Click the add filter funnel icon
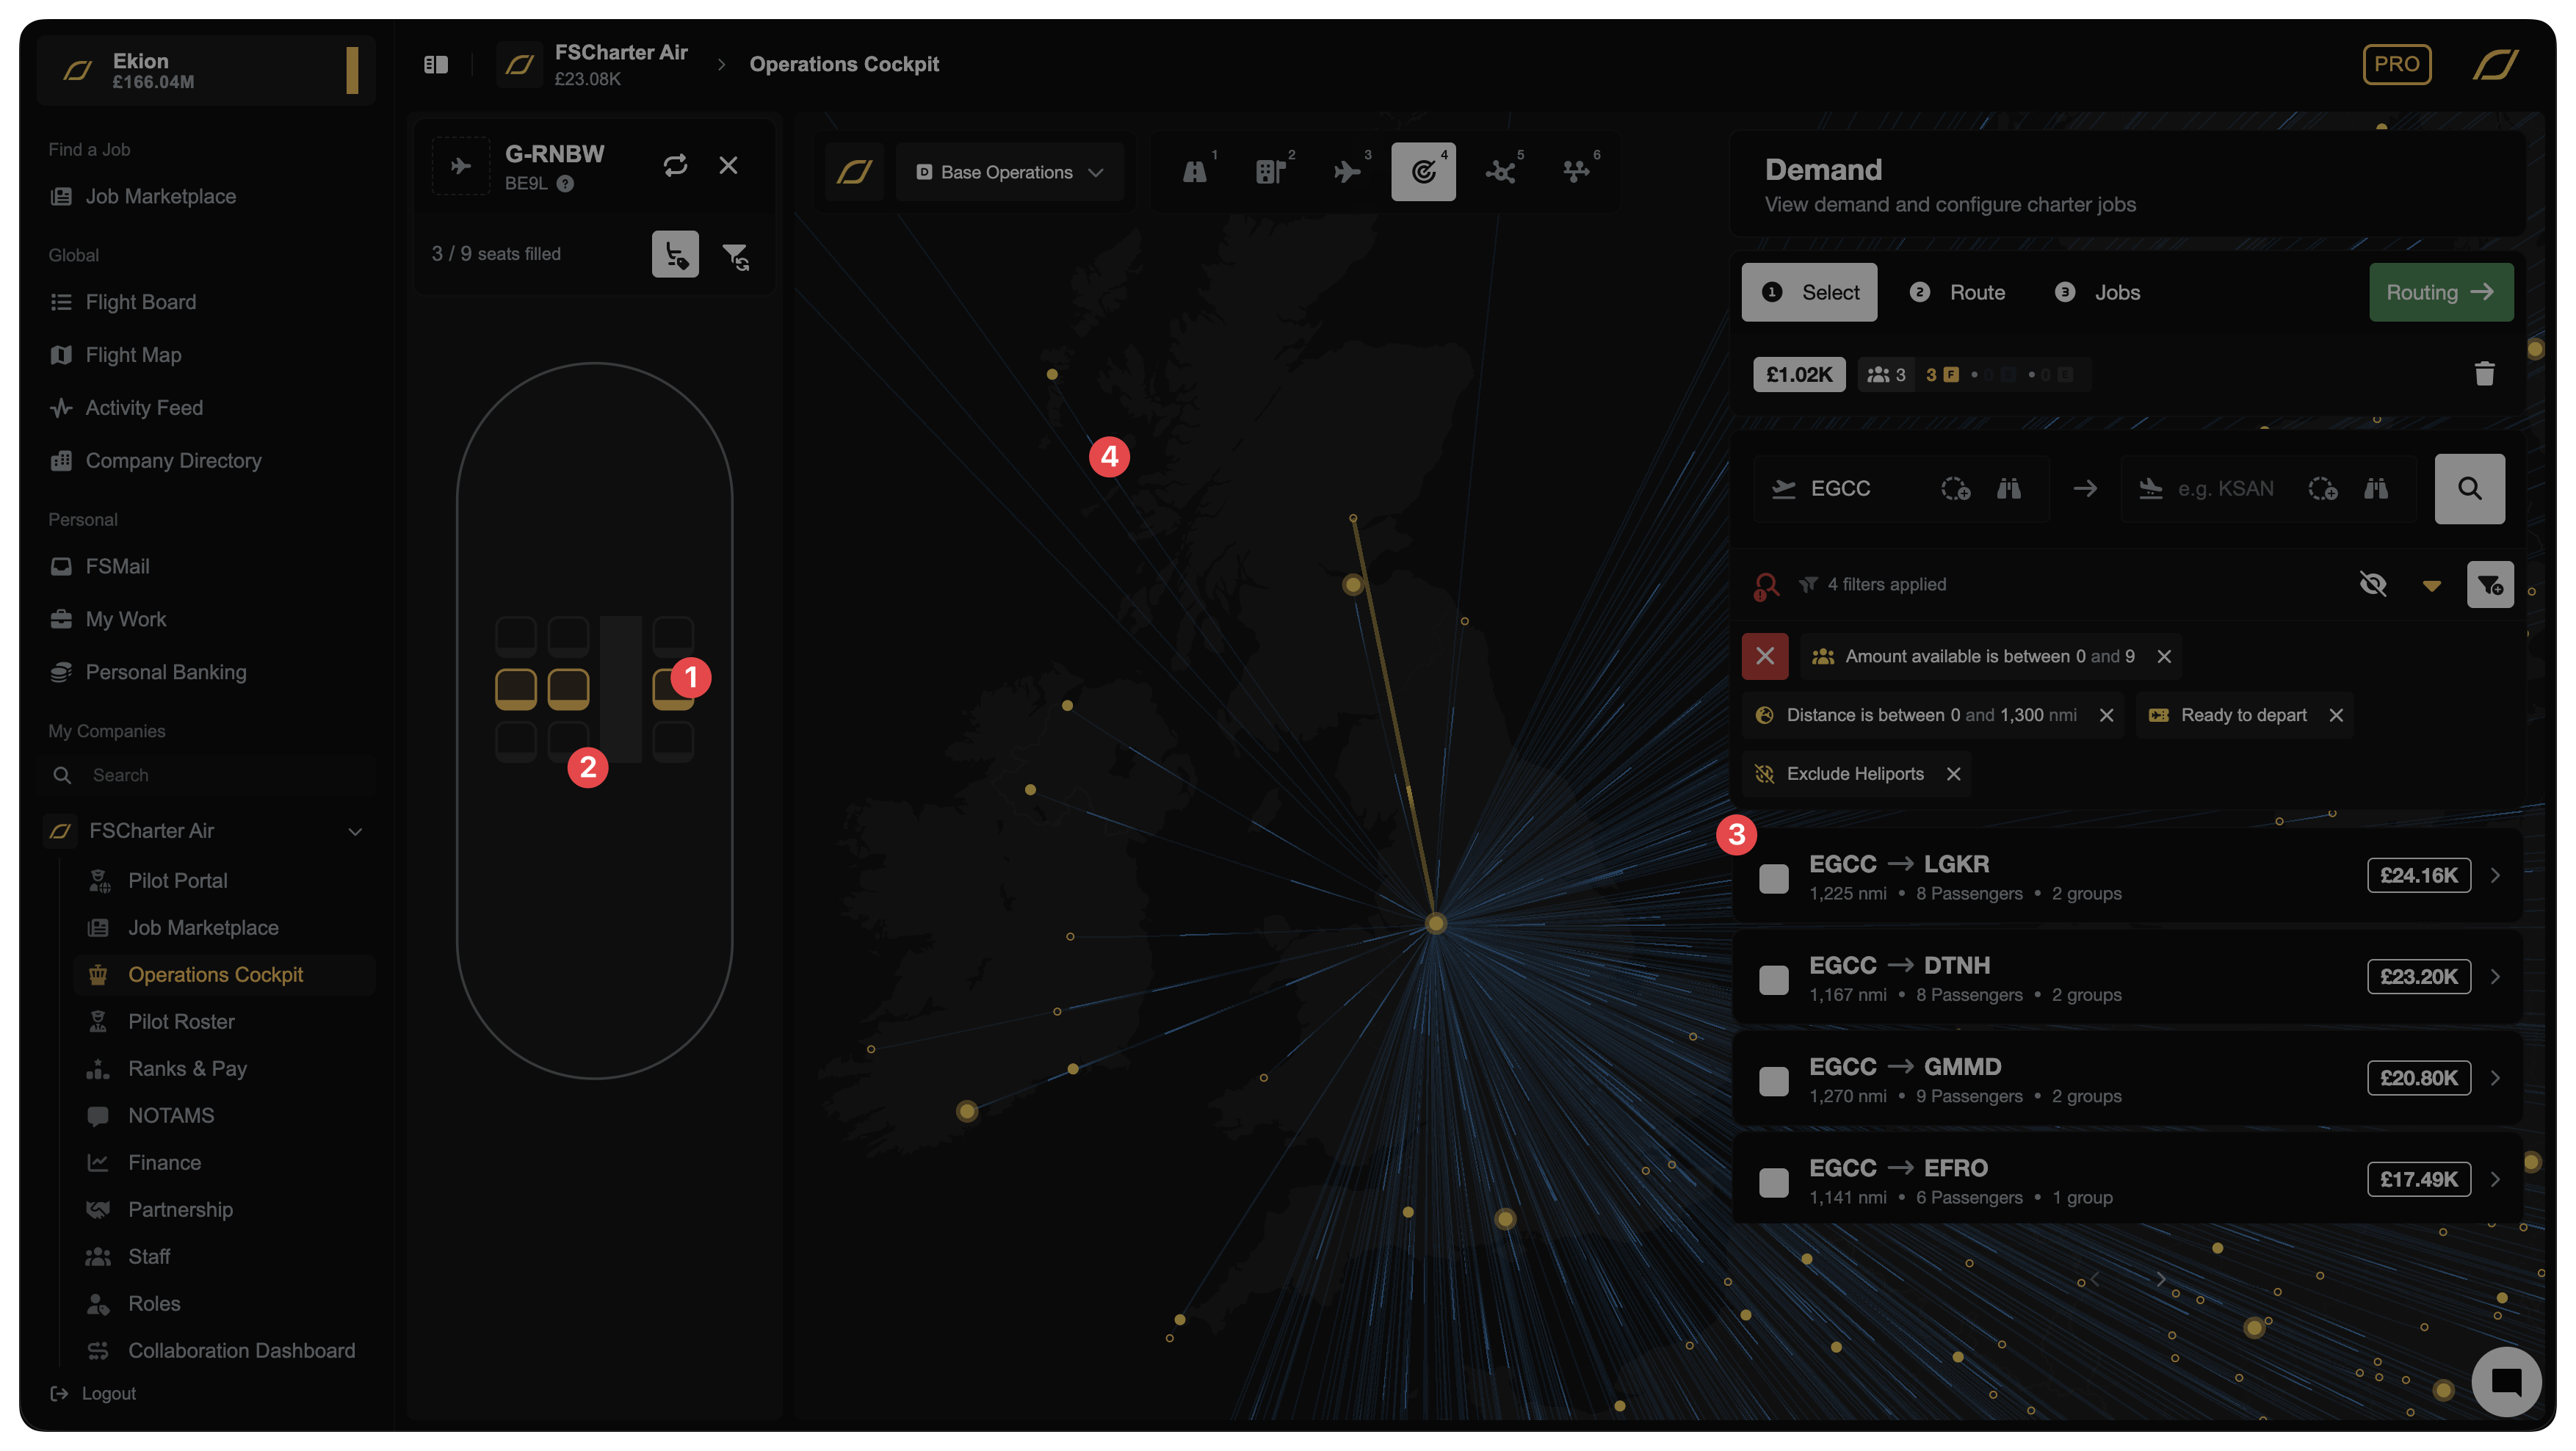2576x1451 pixels. [x=2489, y=585]
